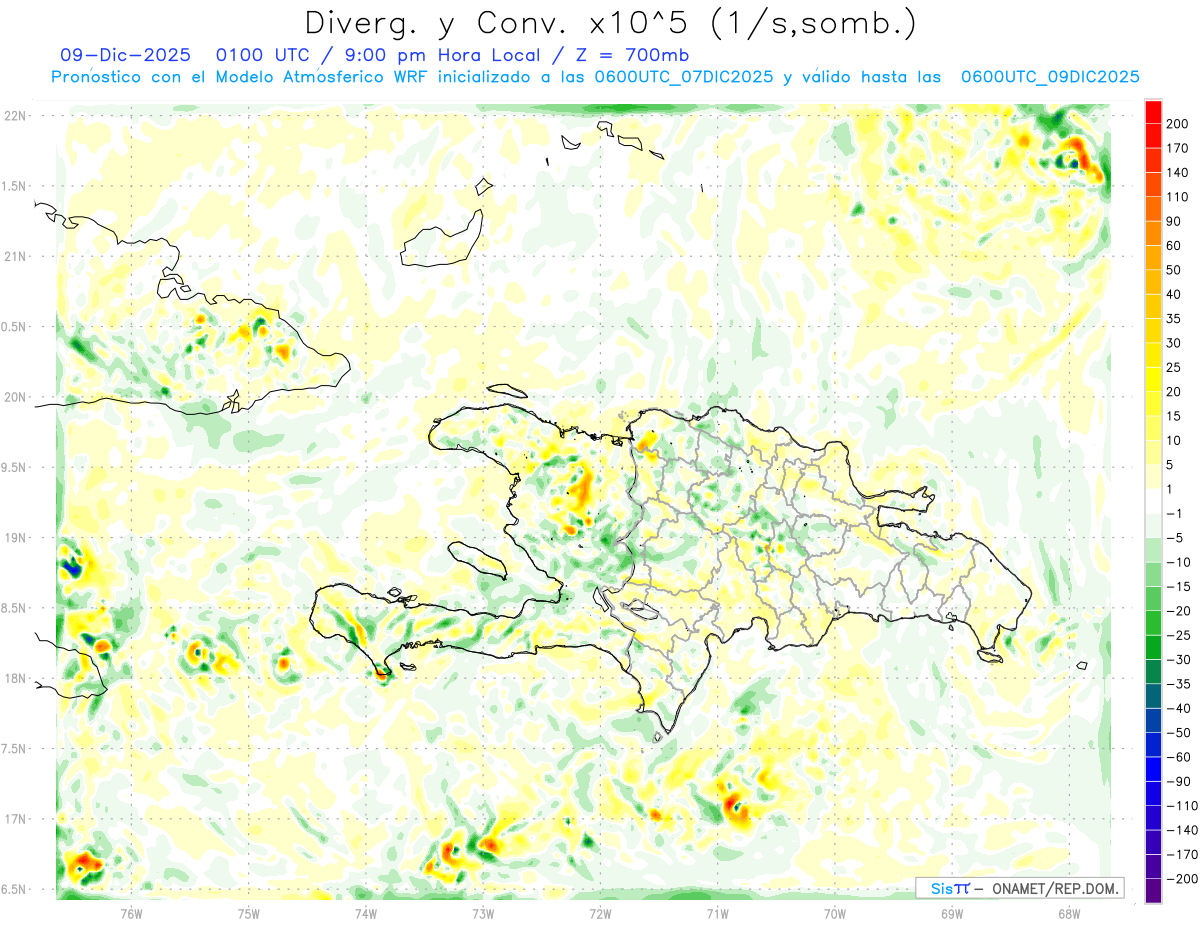Viewport: 1200px width, 927px height.
Task: Click the "76W" longitude label
Action: [131, 913]
